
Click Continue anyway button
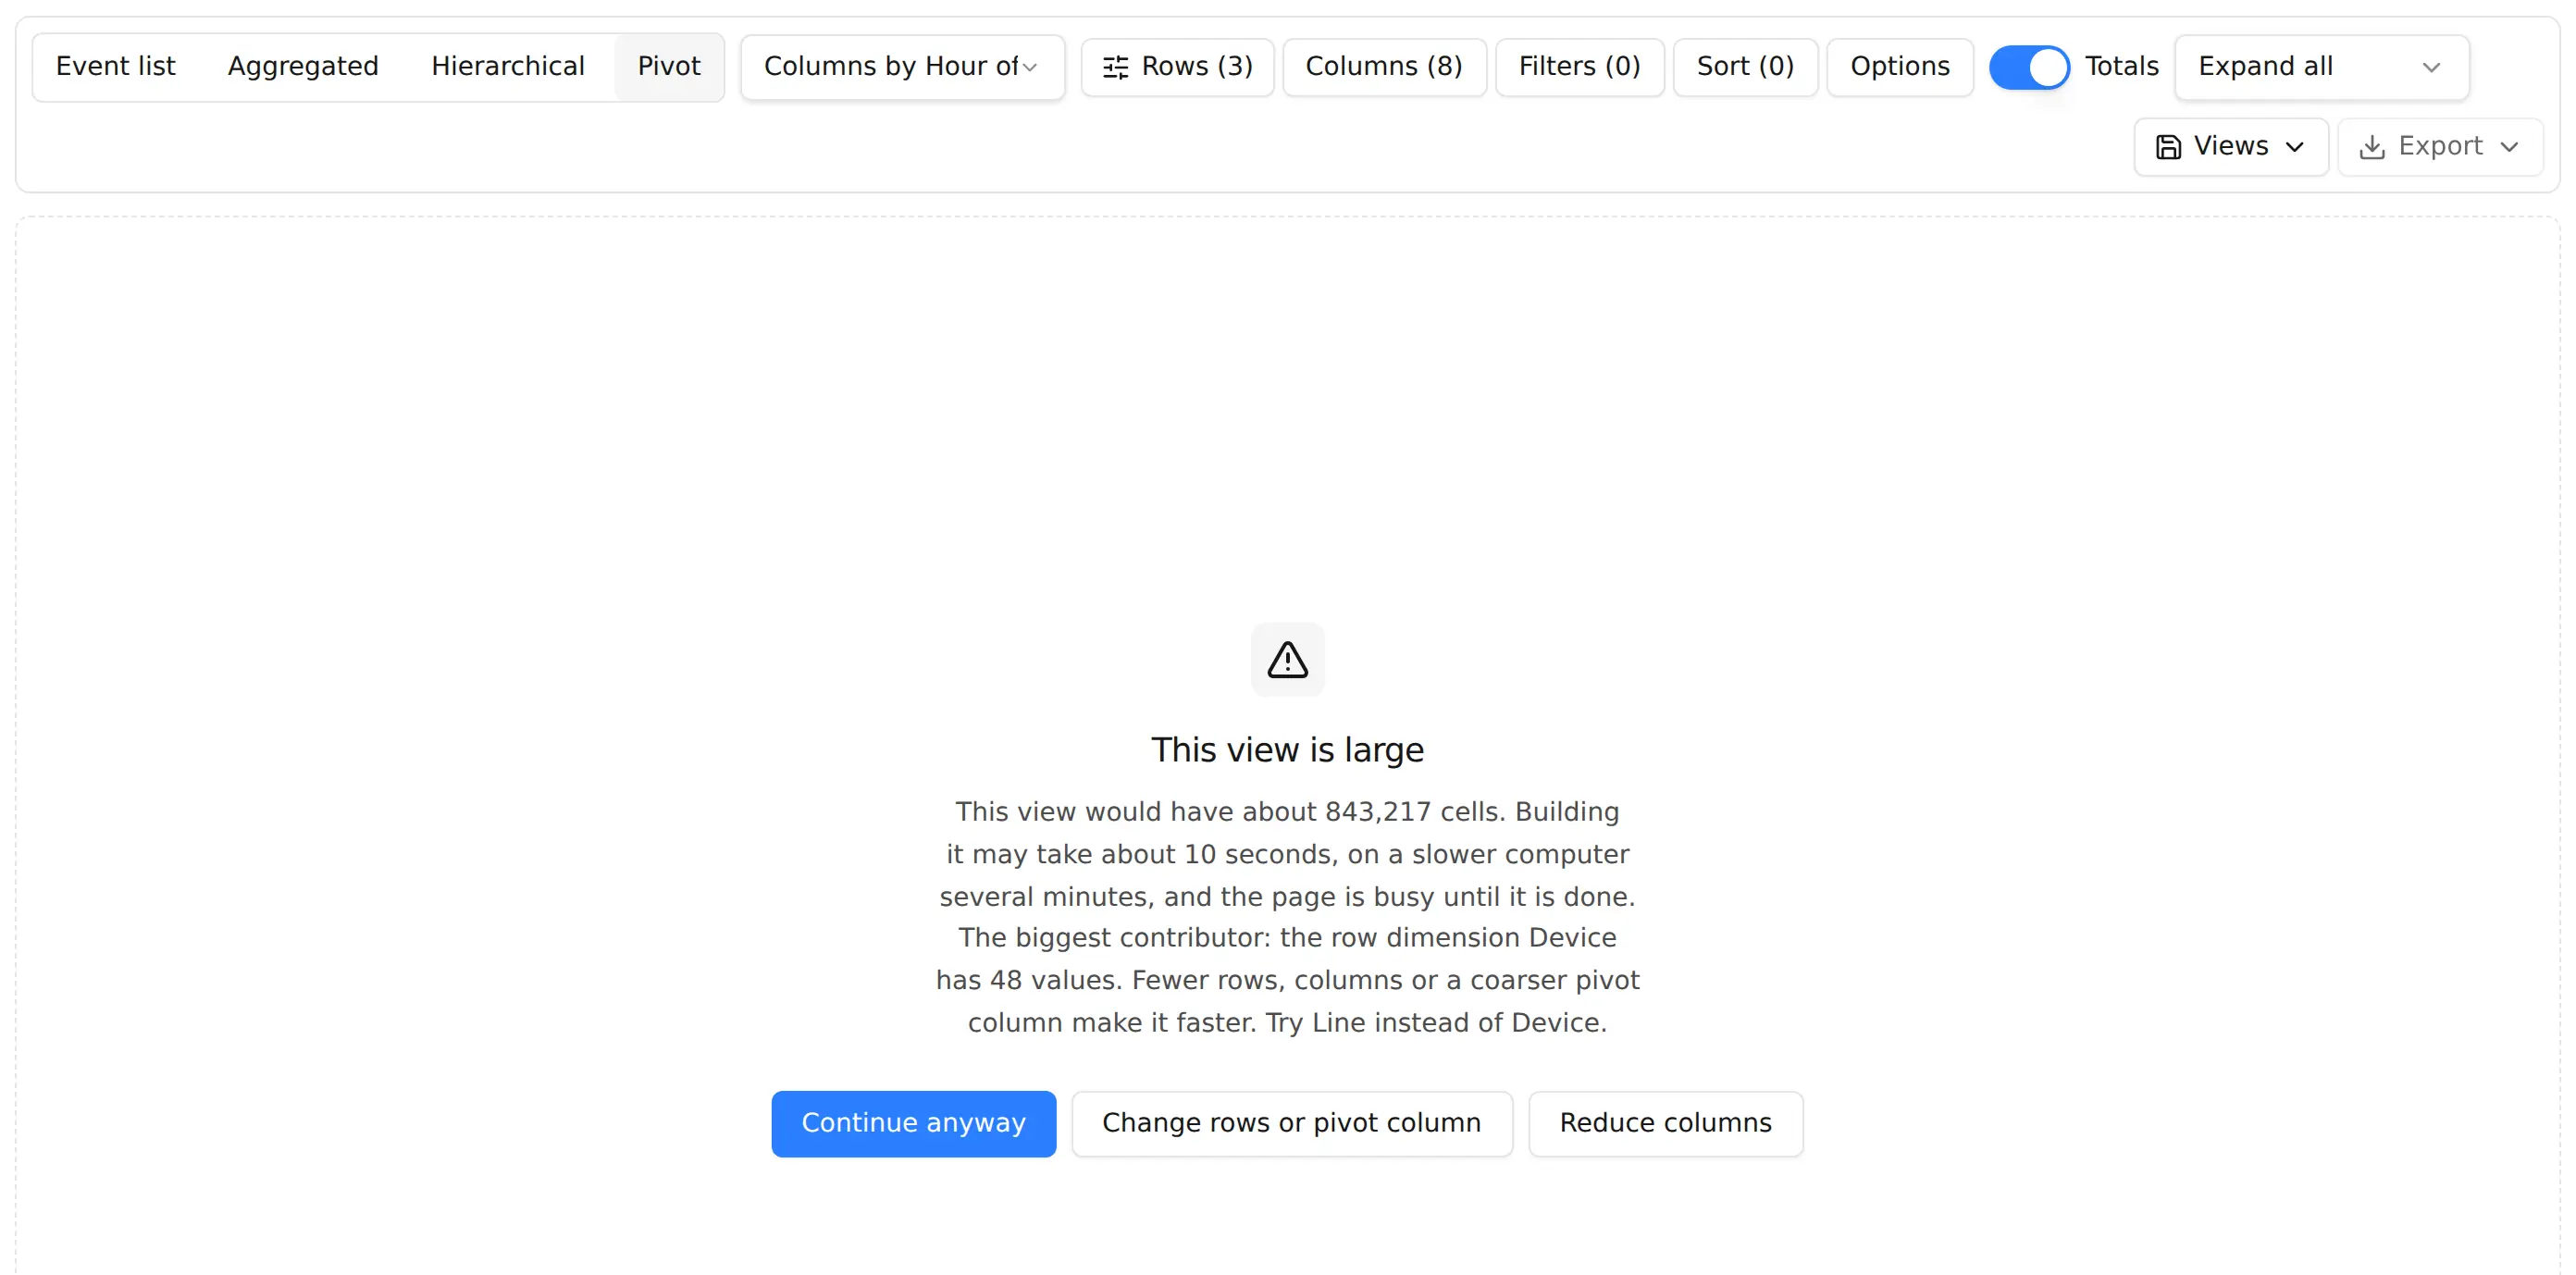913,1123
